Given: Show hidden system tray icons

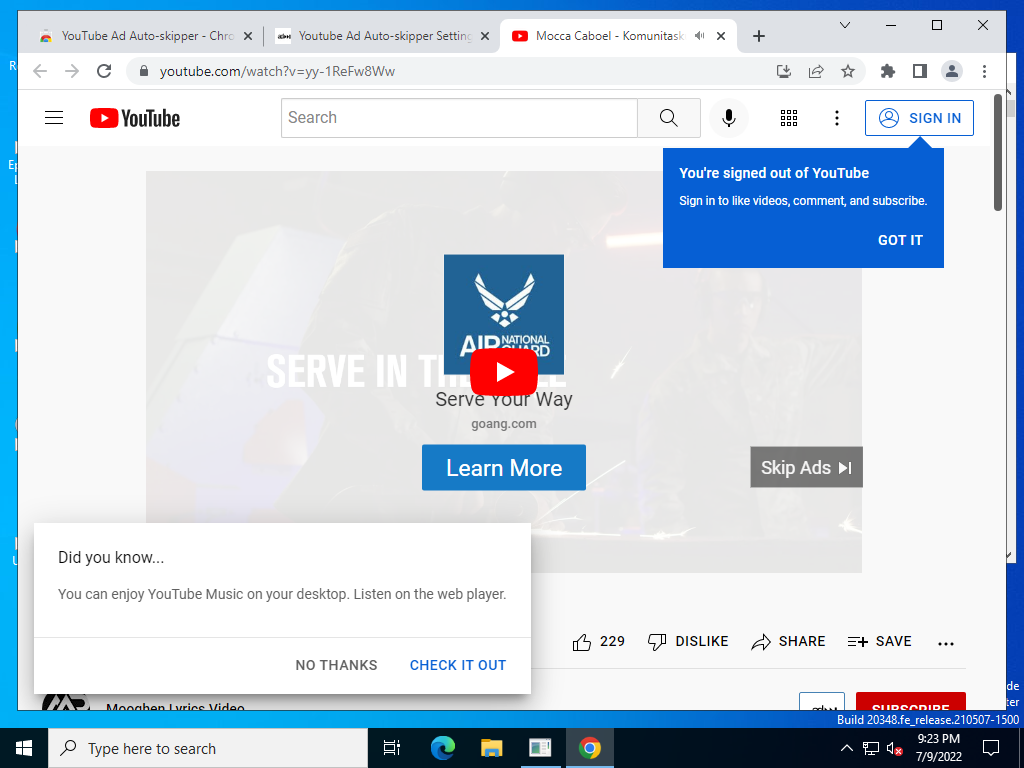Looking at the screenshot, I should coord(846,748).
